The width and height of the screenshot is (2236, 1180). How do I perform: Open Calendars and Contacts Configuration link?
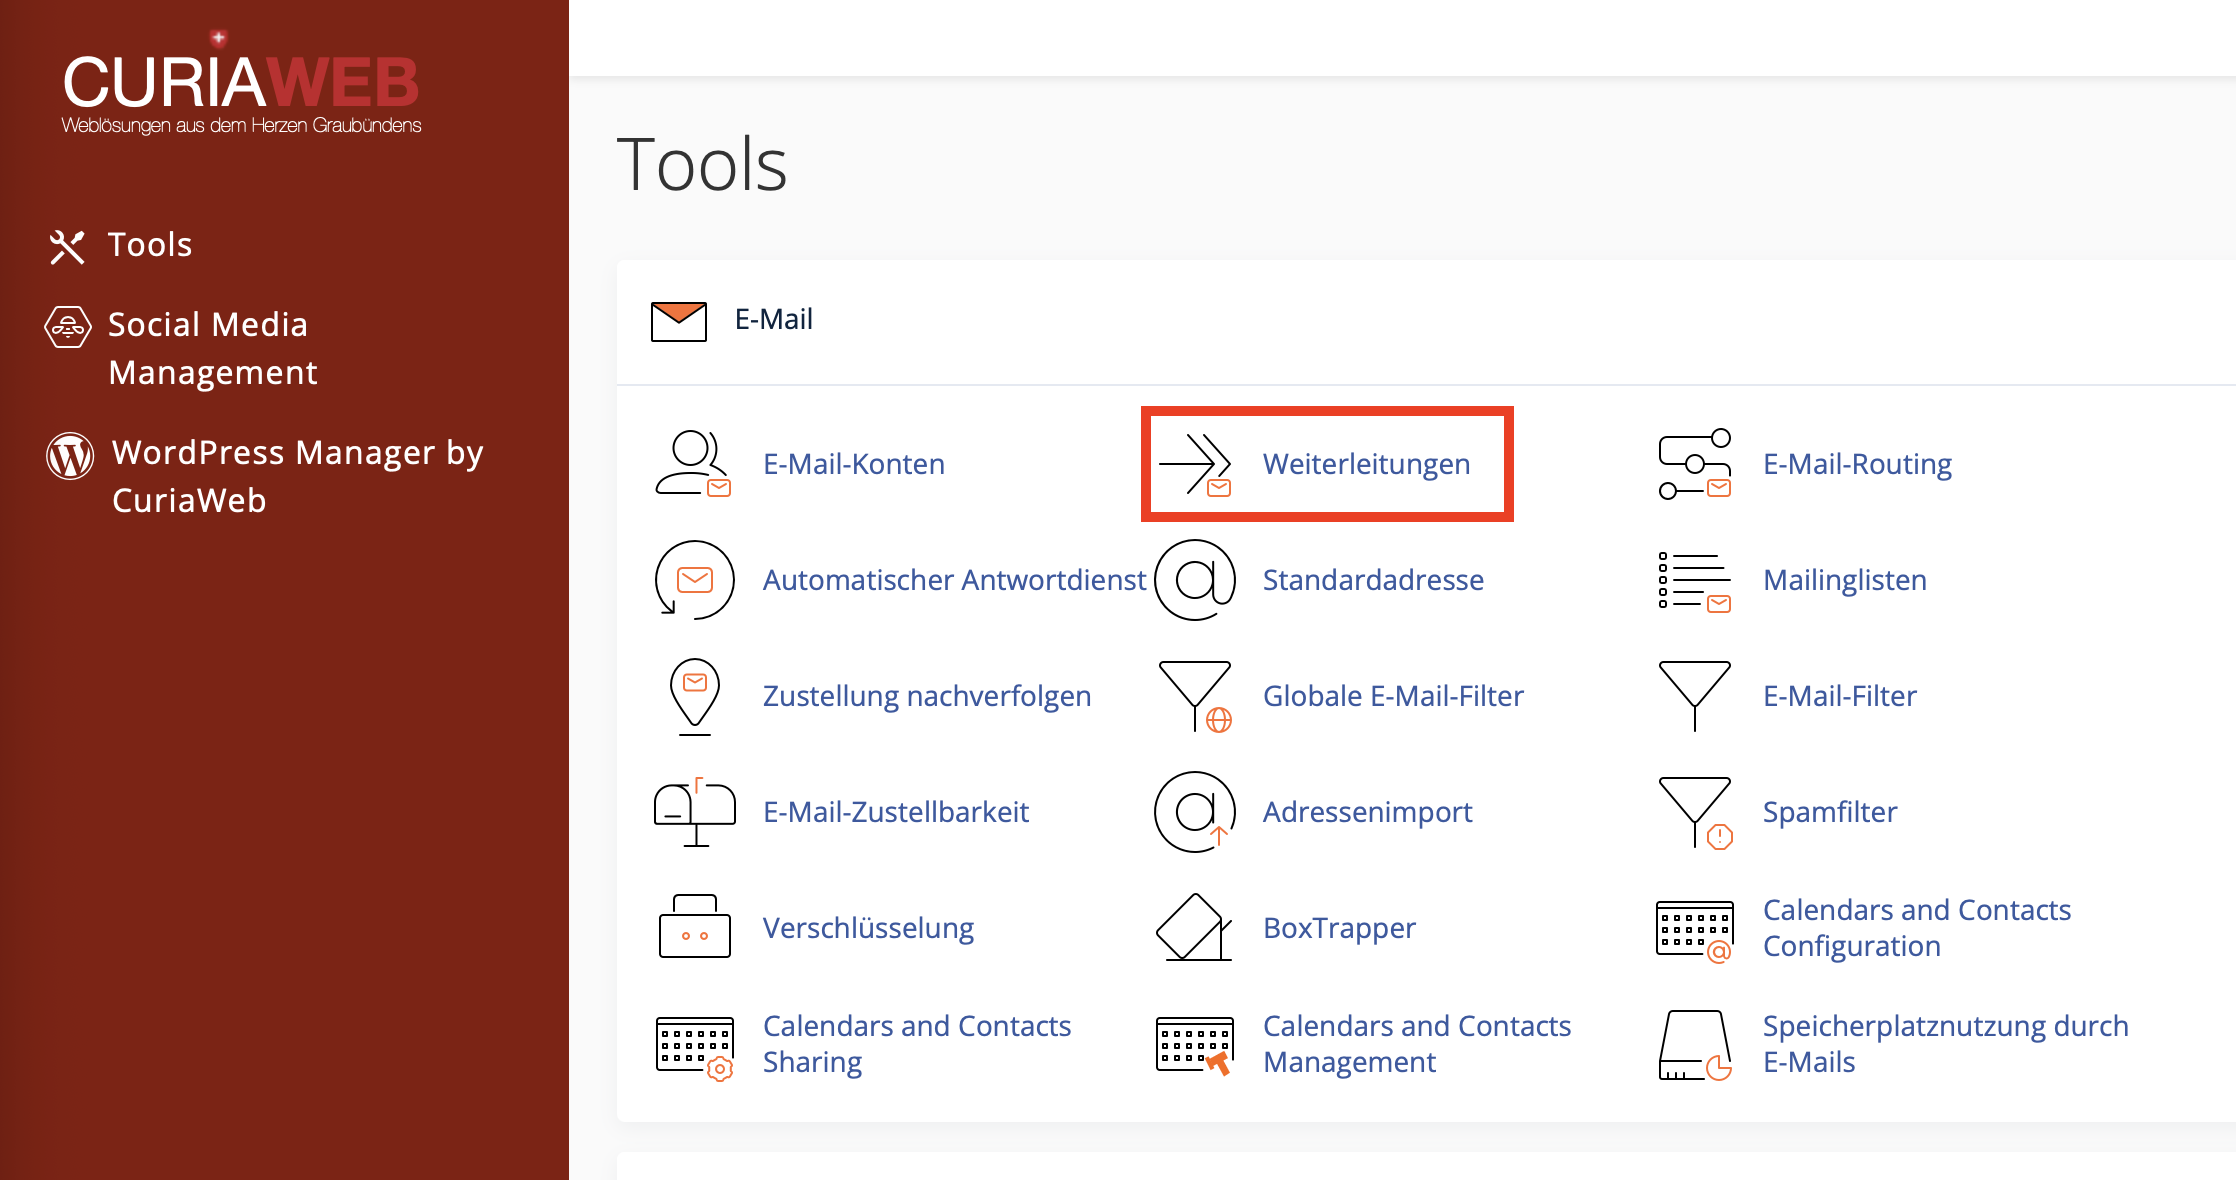point(1917,928)
